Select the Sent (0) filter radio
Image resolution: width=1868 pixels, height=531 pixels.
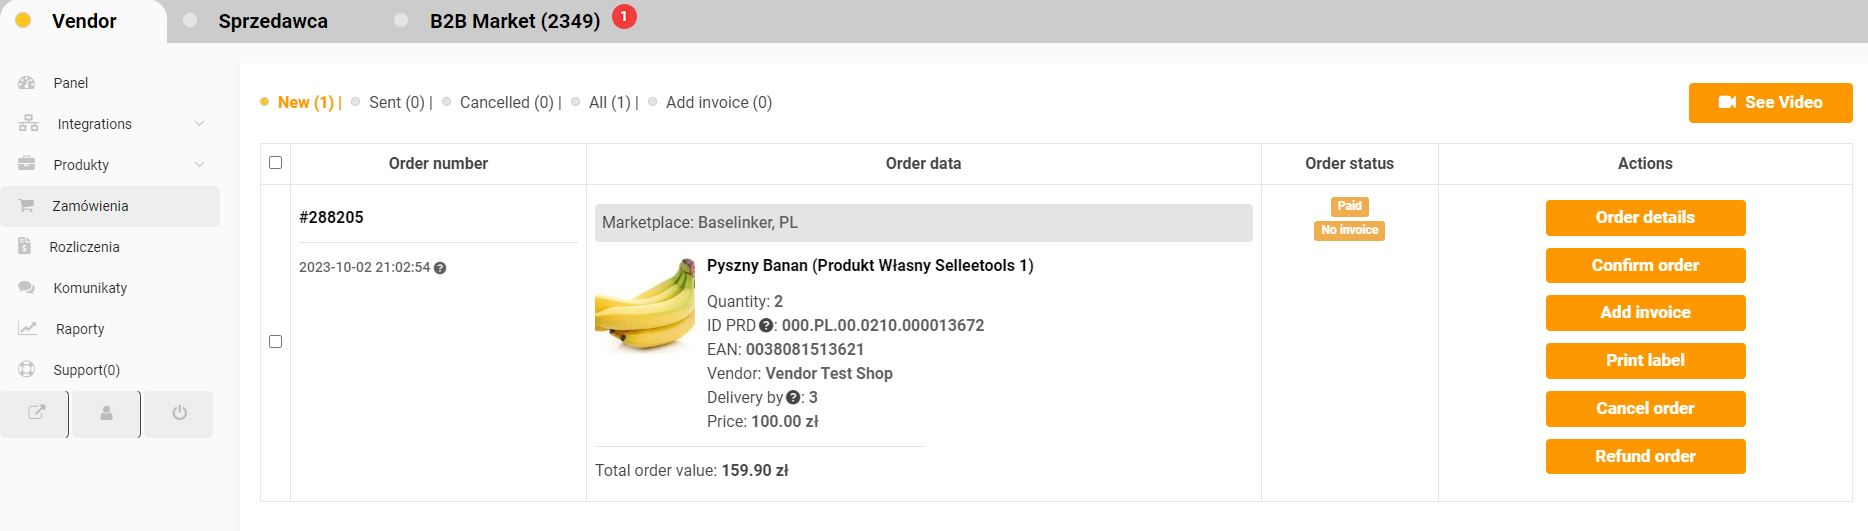click(356, 102)
